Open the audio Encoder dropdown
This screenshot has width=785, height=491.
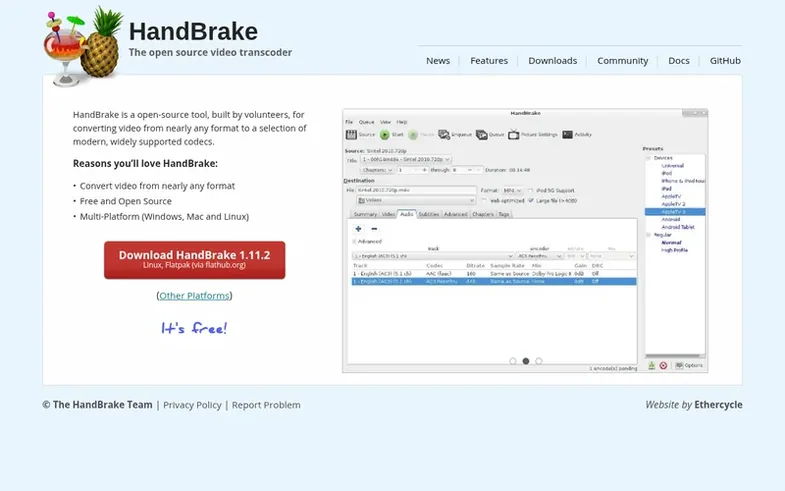click(x=539, y=256)
